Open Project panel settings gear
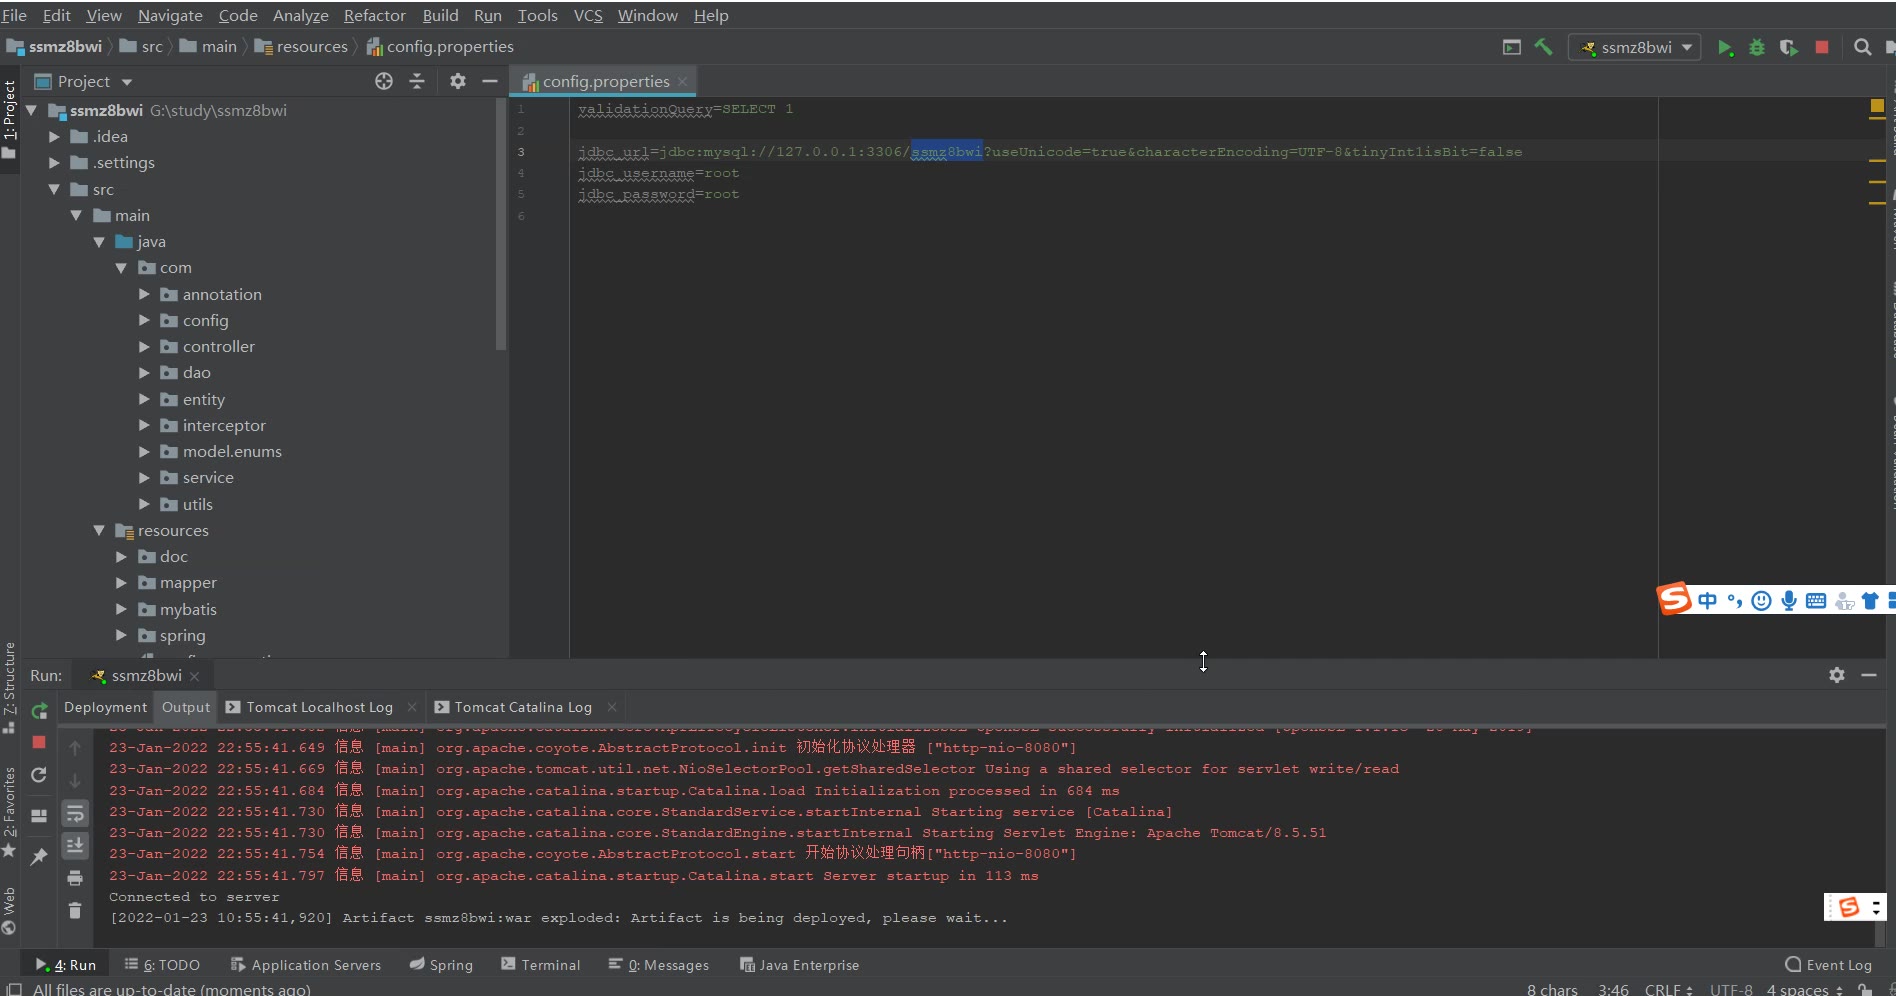The height and width of the screenshot is (996, 1896). 457,81
